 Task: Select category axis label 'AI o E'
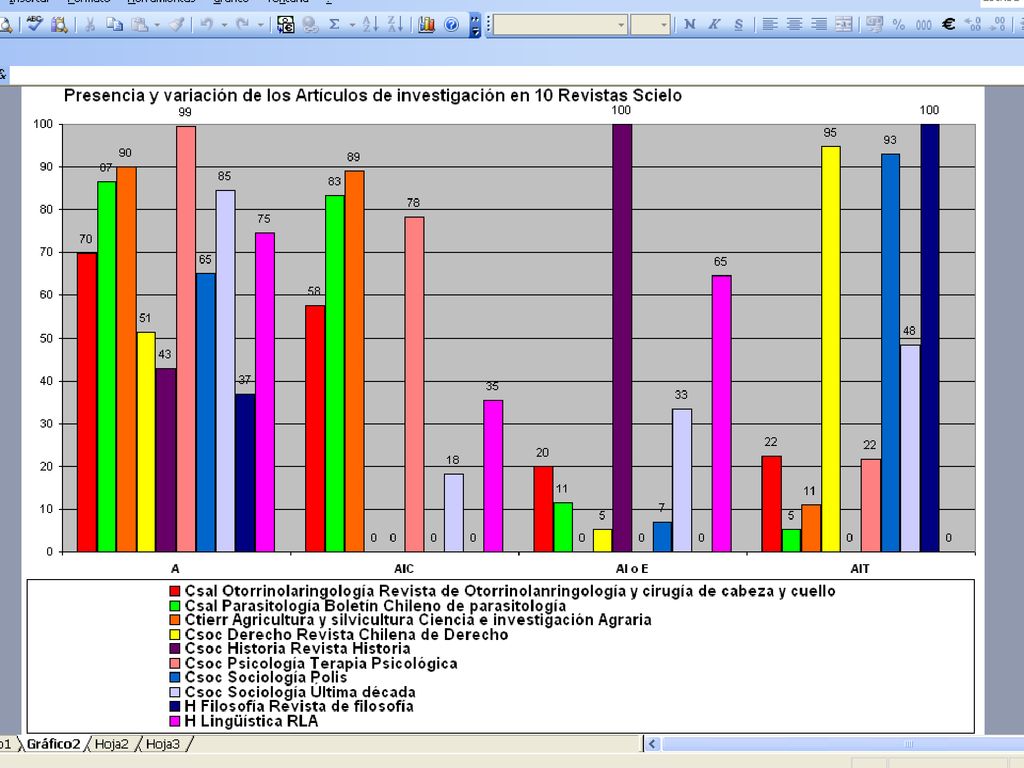[632, 569]
